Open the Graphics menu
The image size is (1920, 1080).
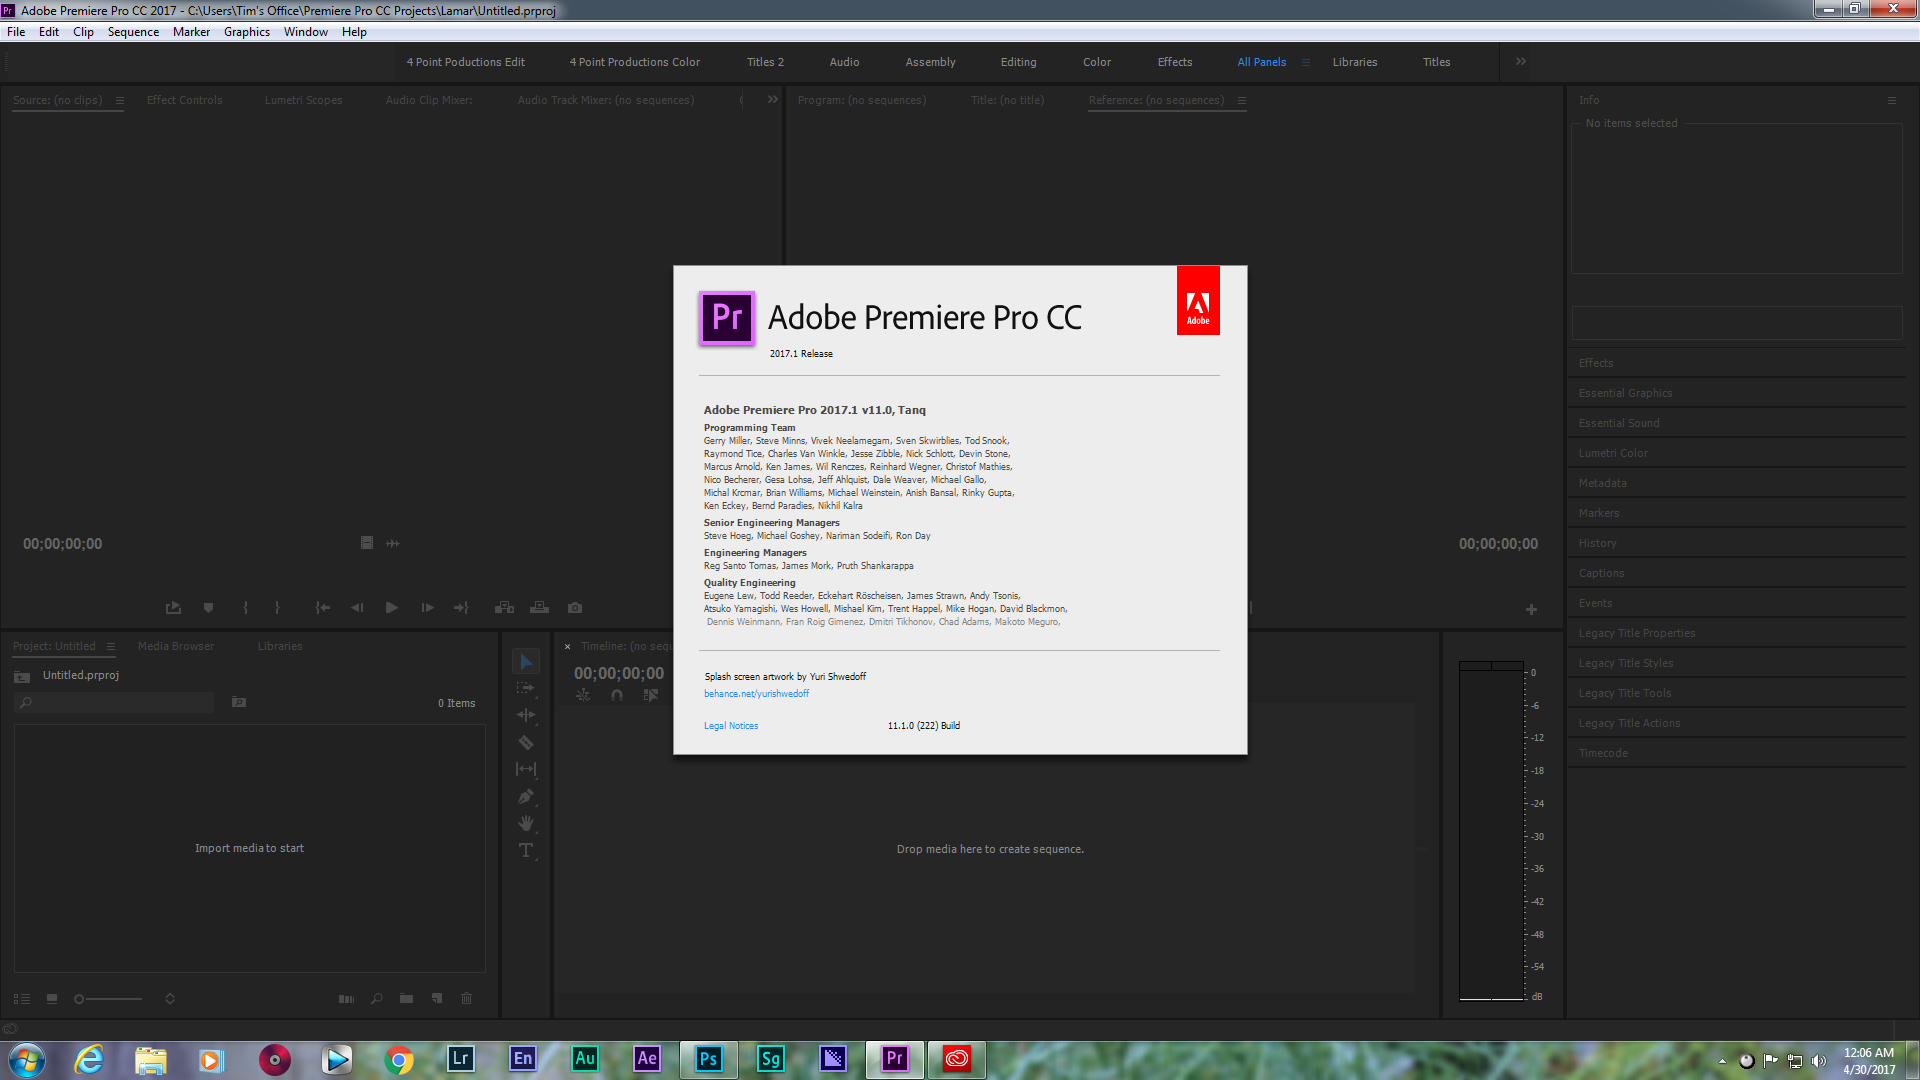(247, 32)
